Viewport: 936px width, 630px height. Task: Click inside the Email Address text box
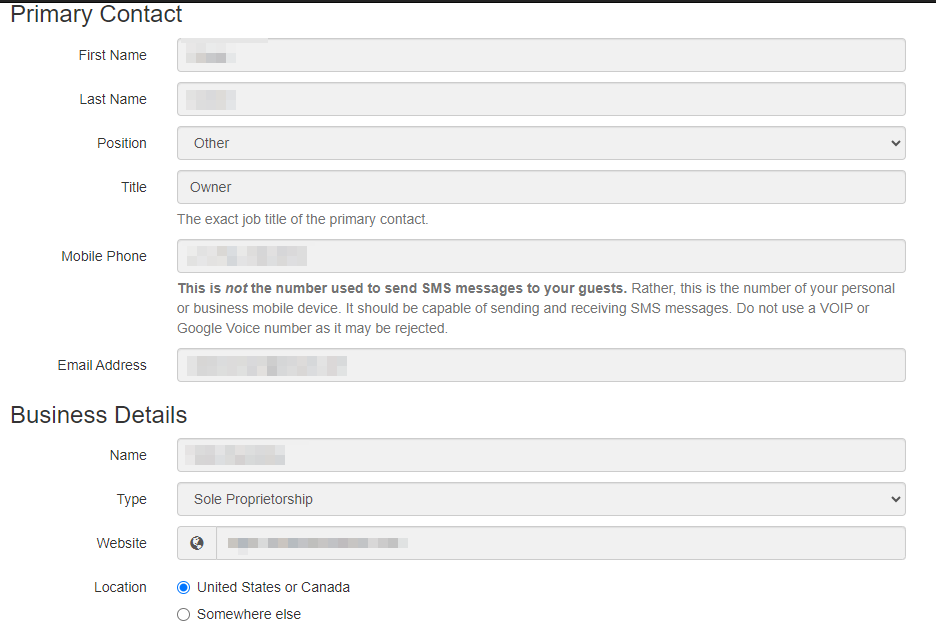[x=541, y=365]
